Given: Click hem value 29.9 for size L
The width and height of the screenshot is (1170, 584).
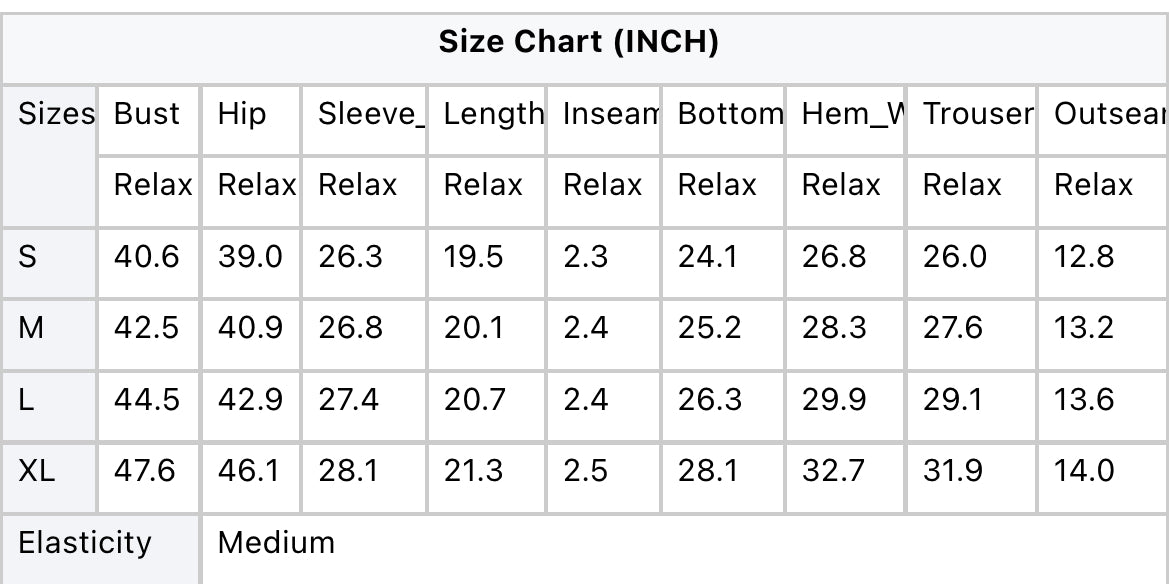Looking at the screenshot, I should pyautogui.click(x=834, y=400).
